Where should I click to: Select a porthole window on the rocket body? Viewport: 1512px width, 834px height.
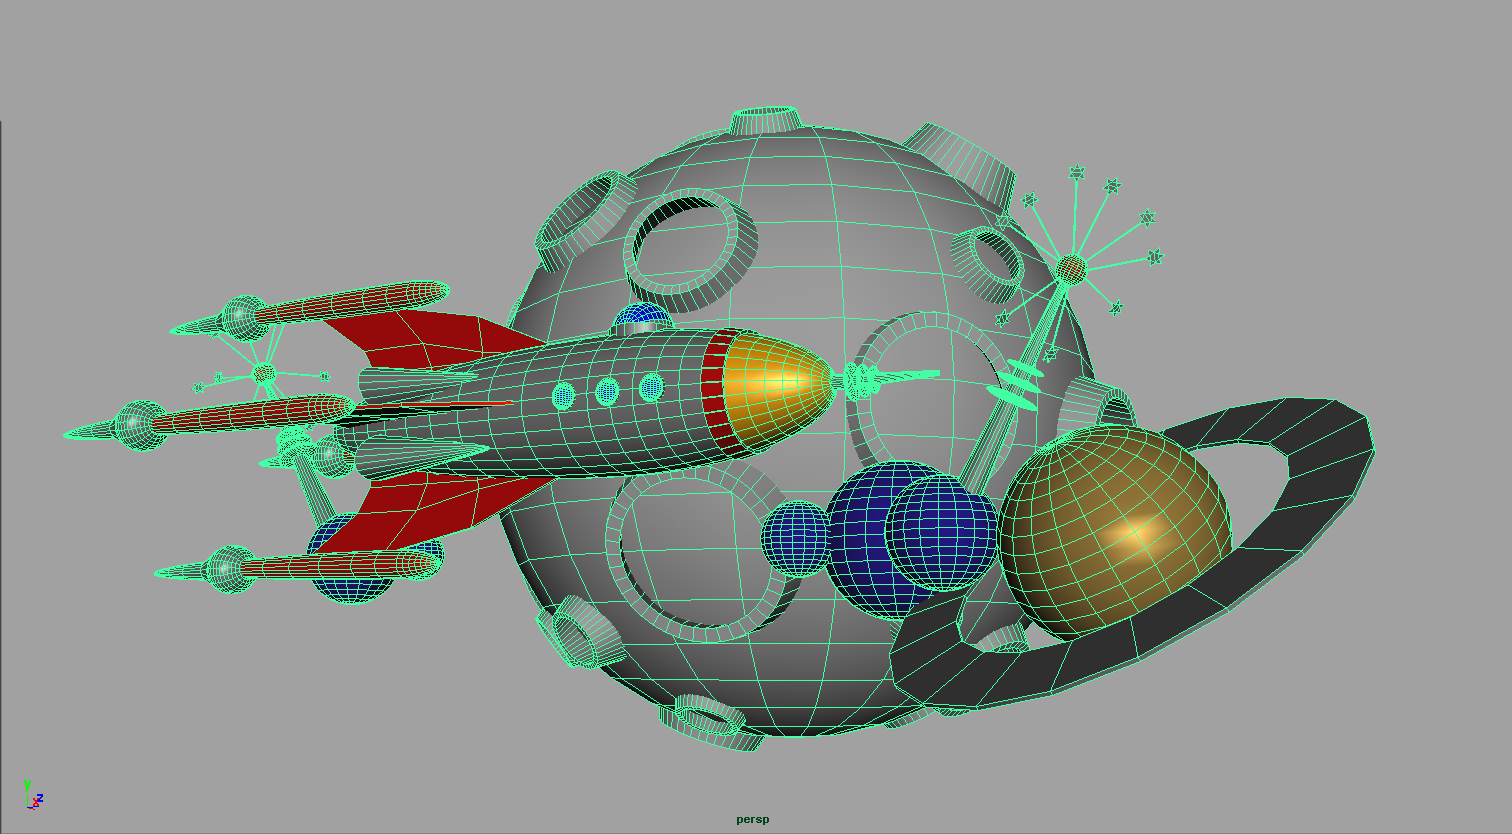tap(610, 390)
